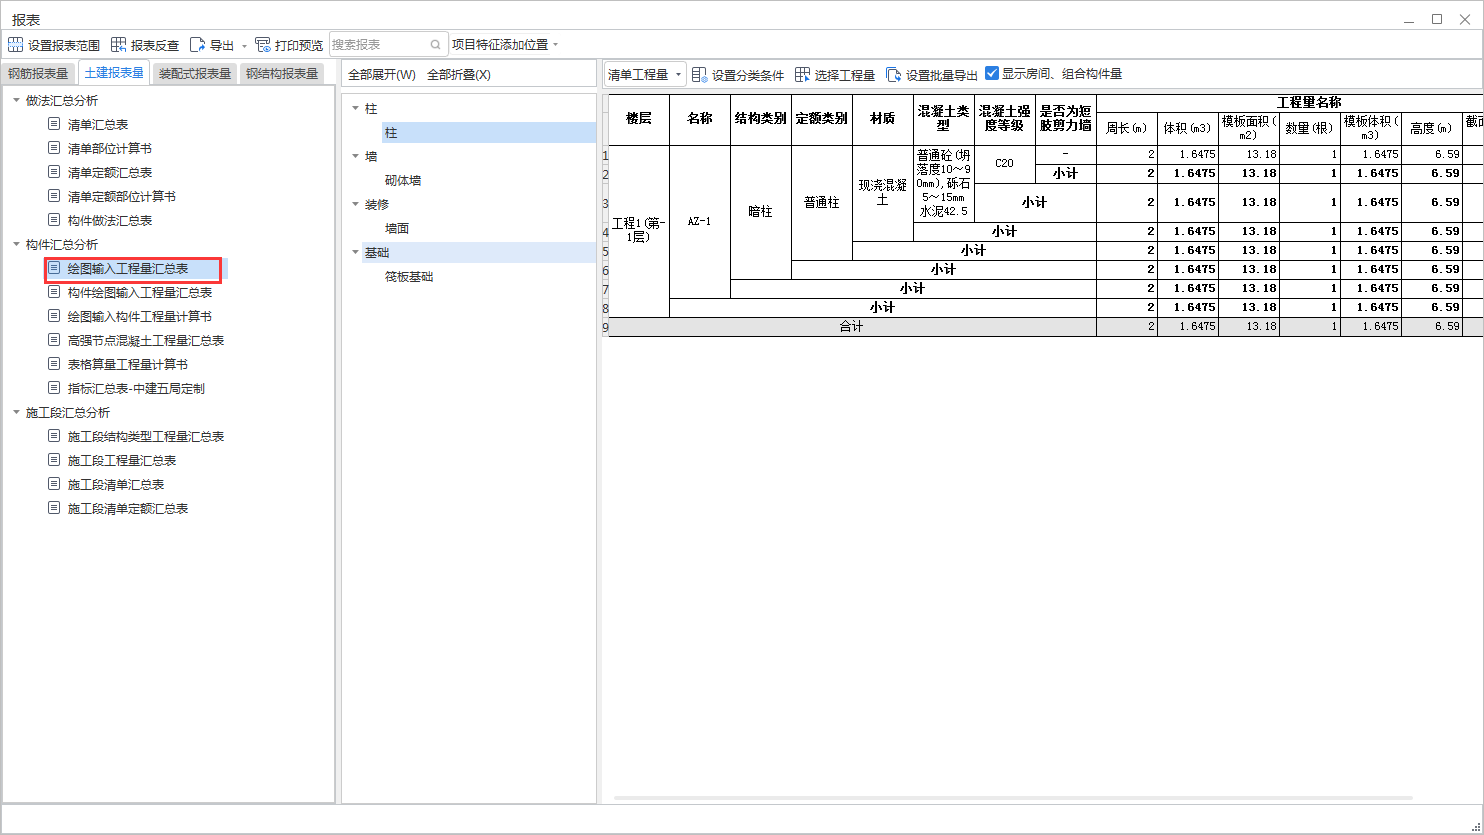Collapse the 做法汇总分析 tree group
Viewport: 1484px width, 835px height.
(x=16, y=100)
